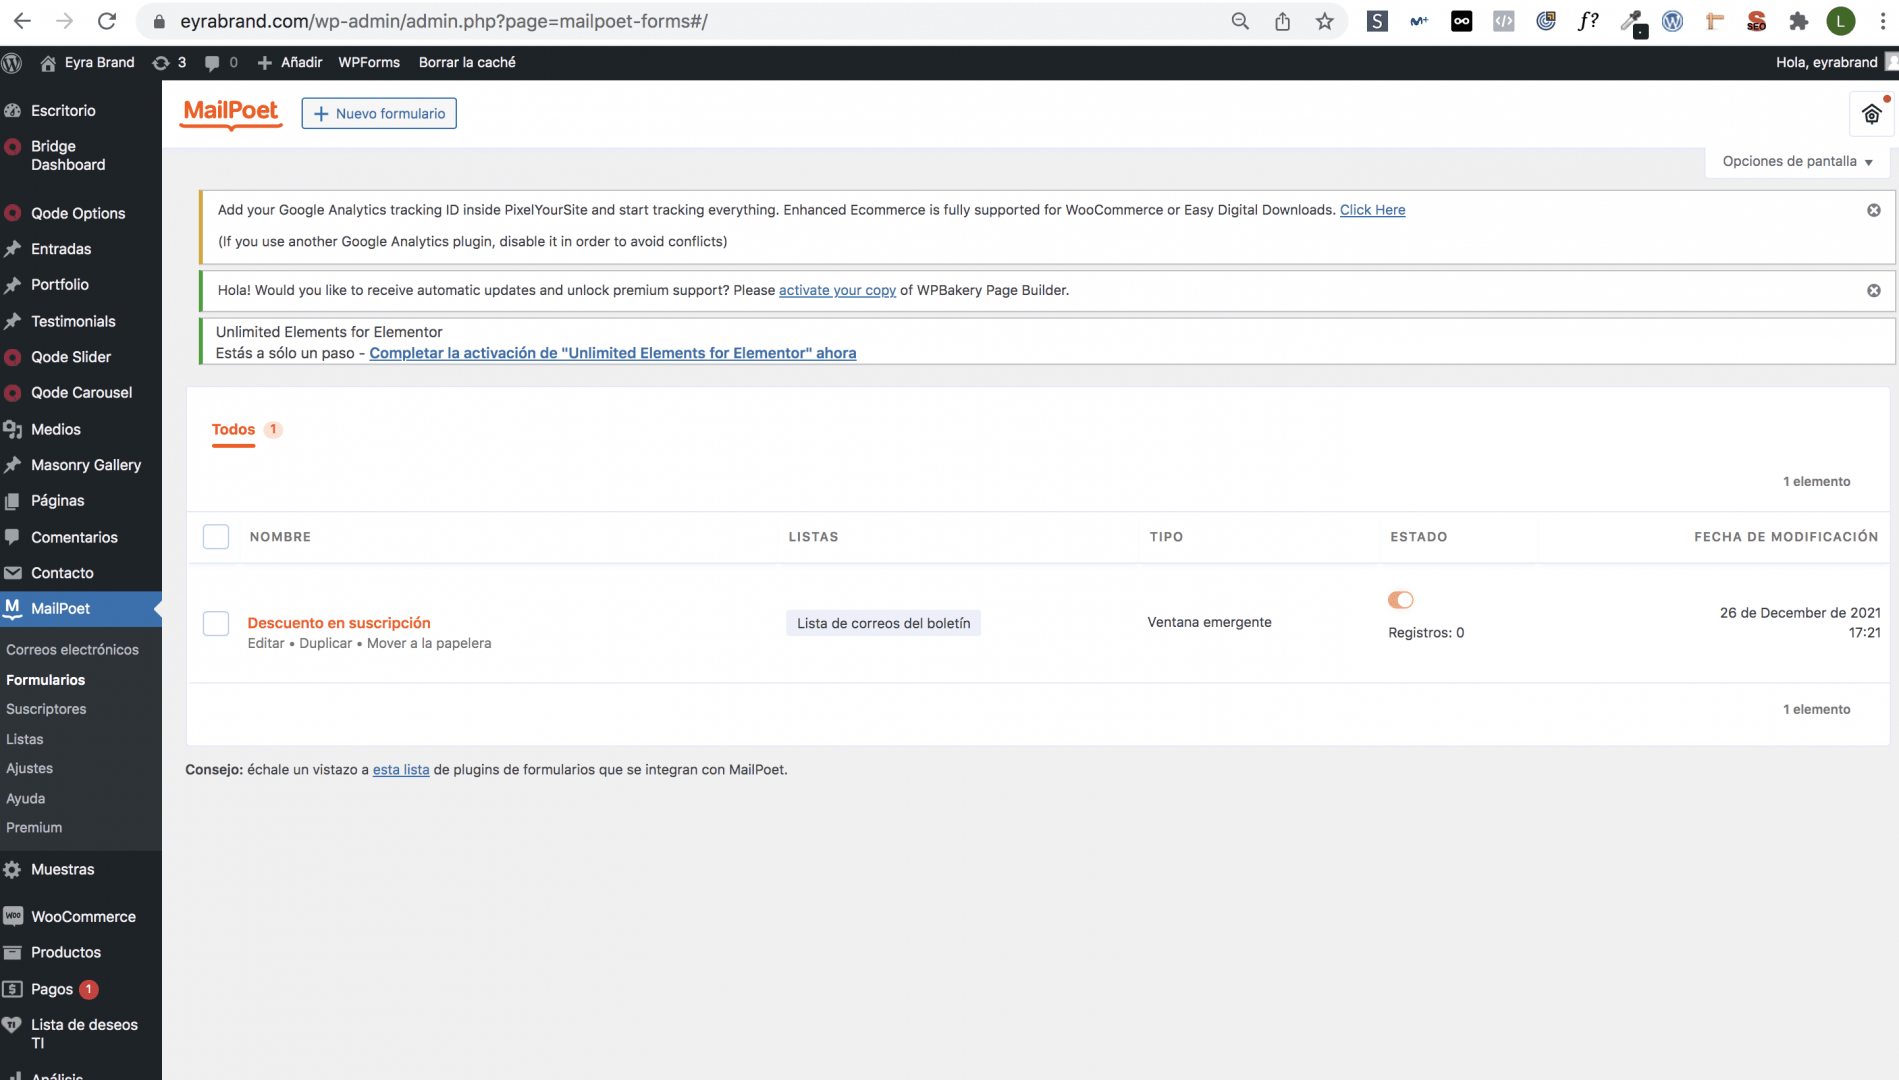Sort by FECHA DE MODIFICACIÓN header
The height and width of the screenshot is (1080, 1899).
pos(1786,537)
